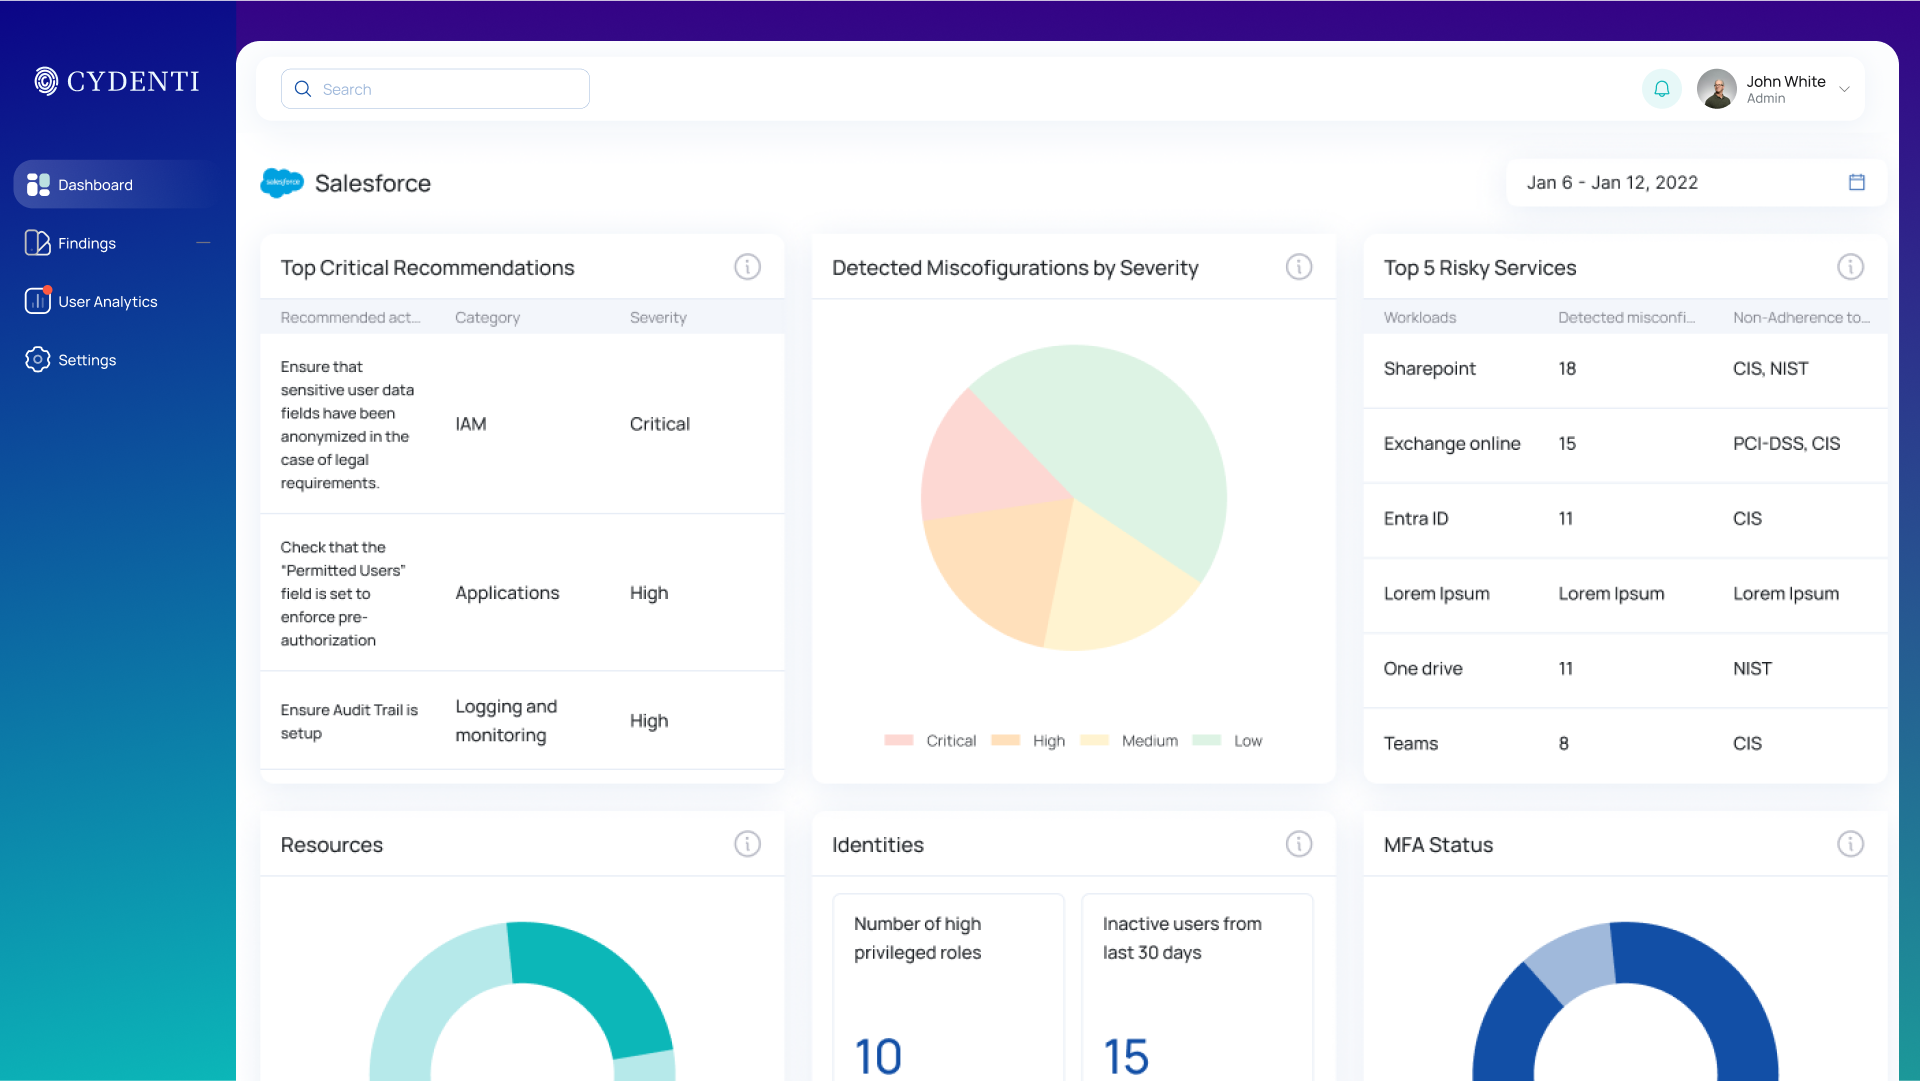Click the search magnifier icon

click(303, 89)
